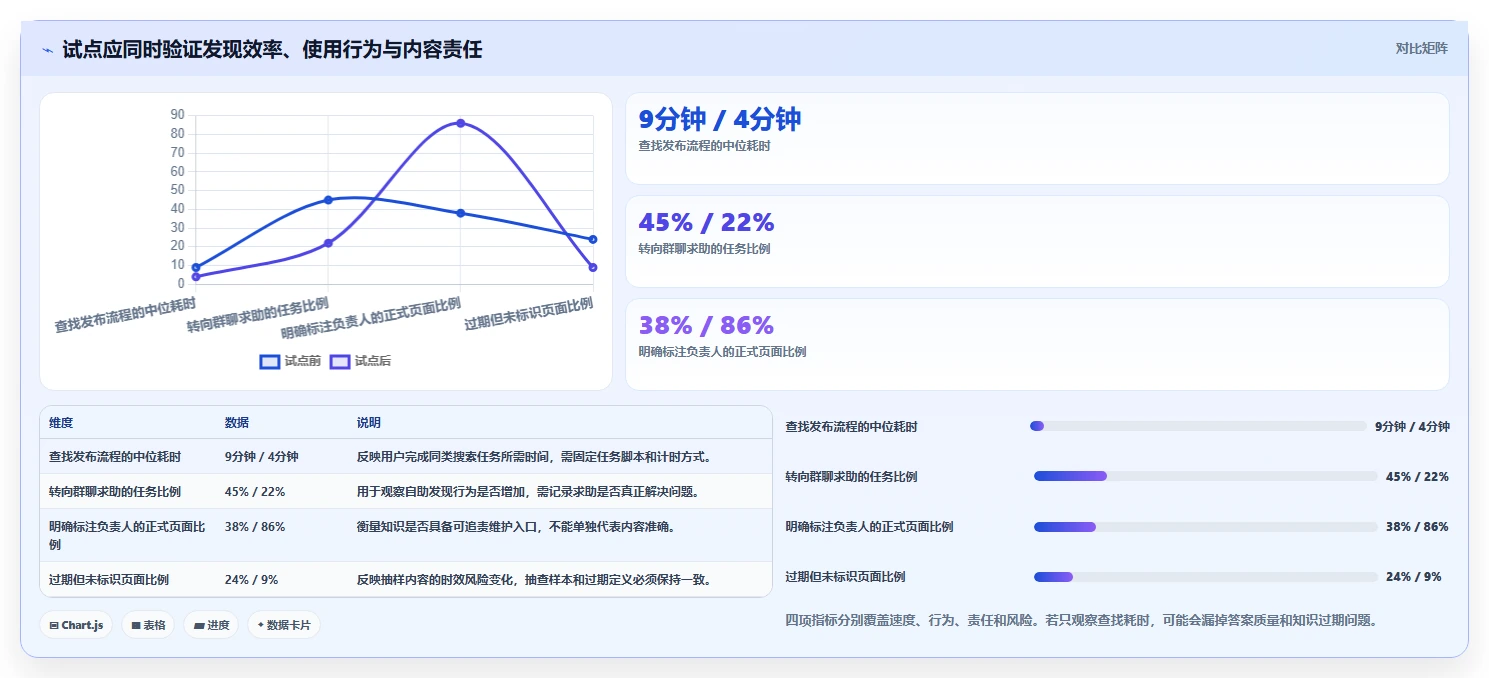Click the Chart.js chip
The width and height of the screenshot is (1489, 678).
[76, 625]
